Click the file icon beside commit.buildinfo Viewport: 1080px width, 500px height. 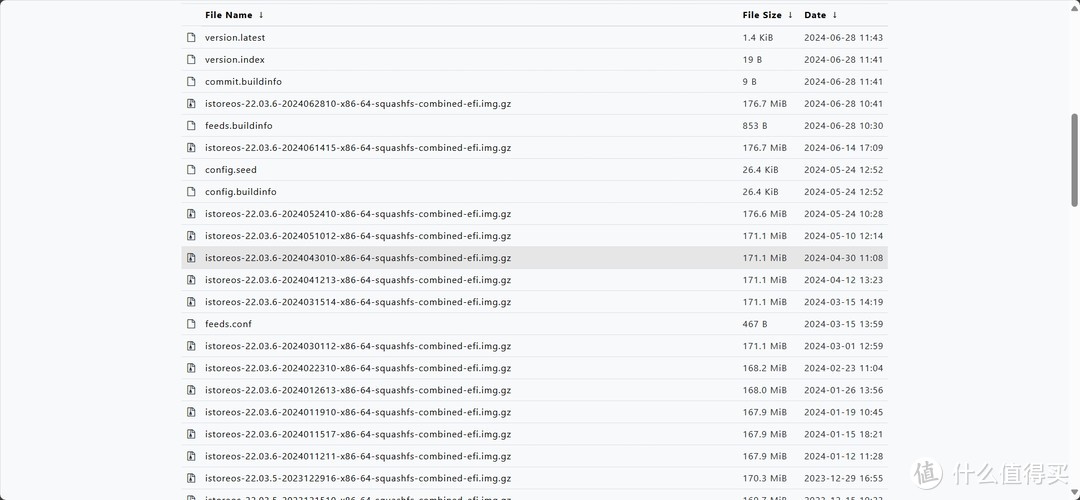coord(191,81)
